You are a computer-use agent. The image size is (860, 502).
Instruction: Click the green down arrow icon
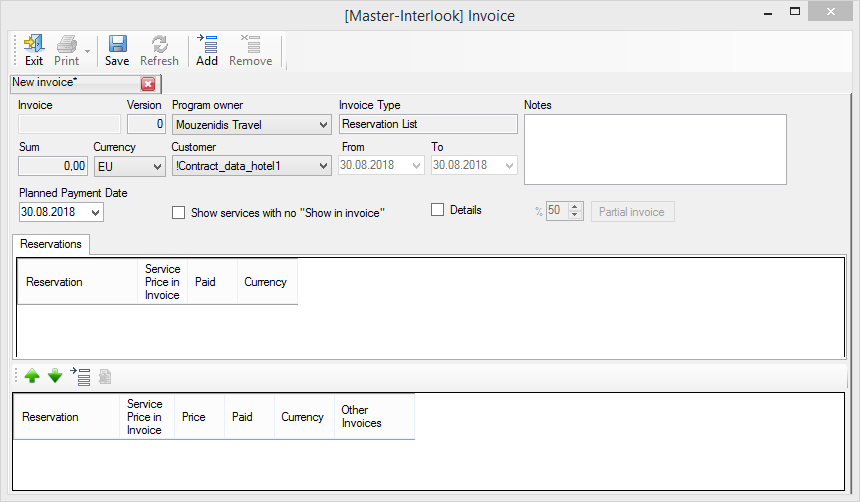point(55,377)
